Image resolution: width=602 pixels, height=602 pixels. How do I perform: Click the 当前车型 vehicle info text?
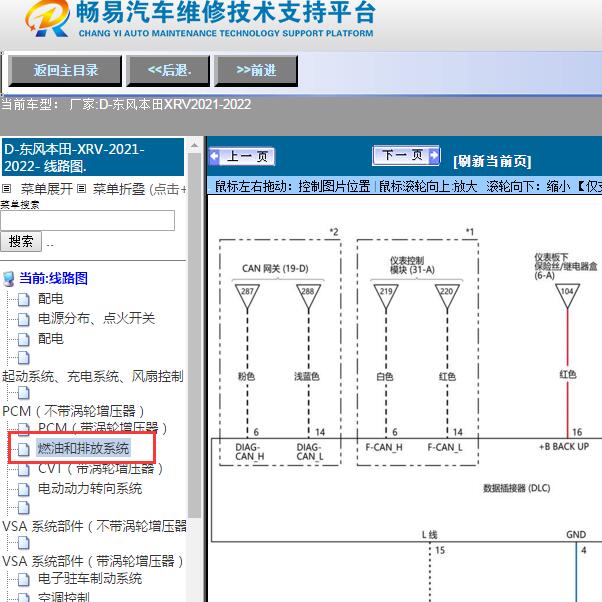[126, 104]
